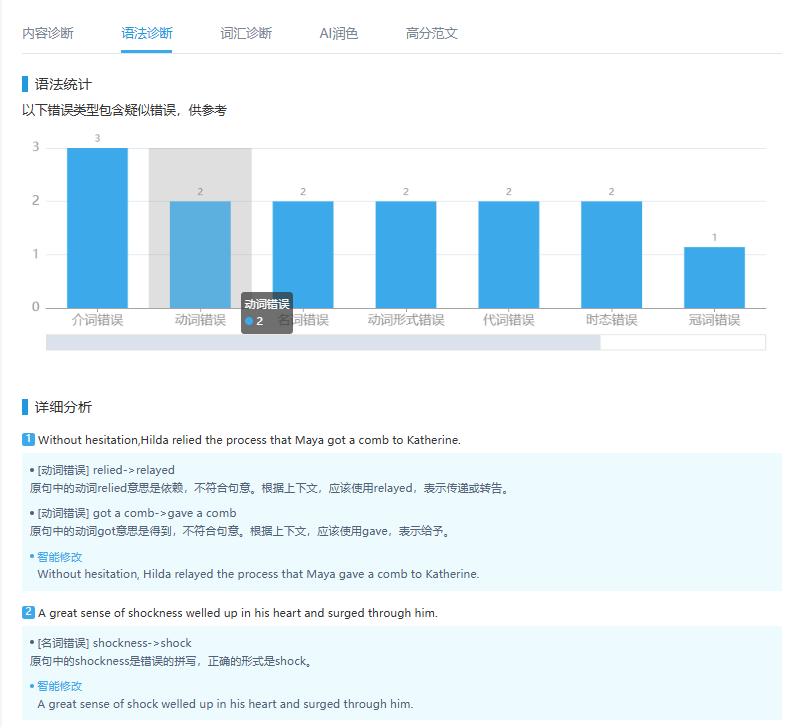Open the 词汇诊断 tab
The image size is (795, 727).
click(245, 33)
